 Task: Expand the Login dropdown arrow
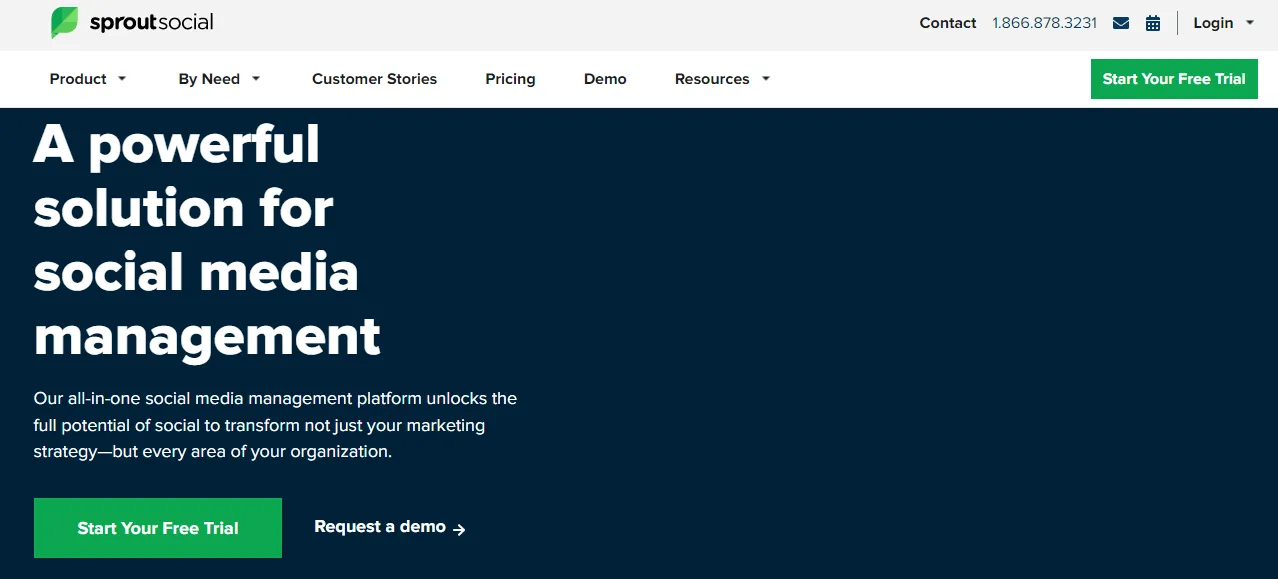point(1250,23)
